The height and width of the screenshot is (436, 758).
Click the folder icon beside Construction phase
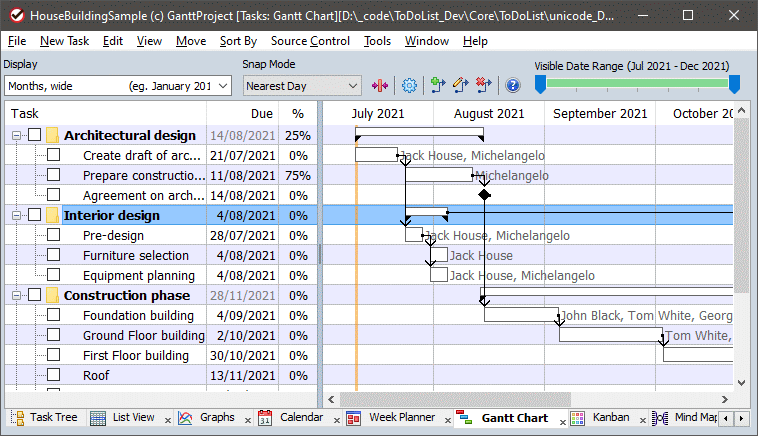51,296
